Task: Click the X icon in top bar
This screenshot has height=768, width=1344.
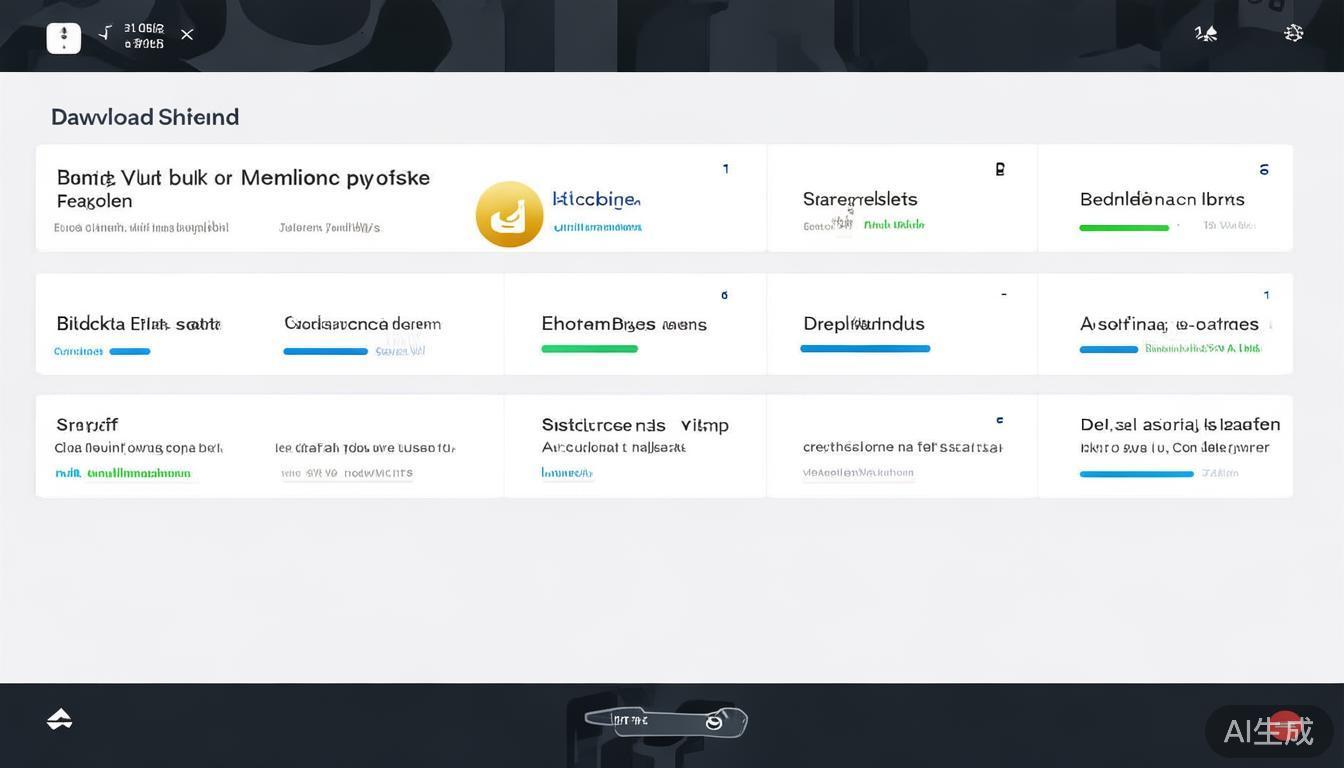Action: pos(187,35)
